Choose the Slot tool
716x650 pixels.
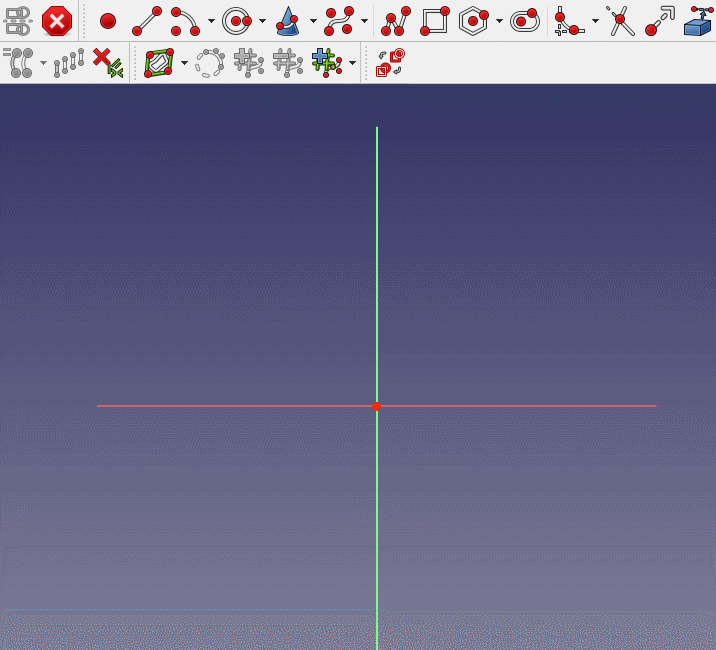524,21
